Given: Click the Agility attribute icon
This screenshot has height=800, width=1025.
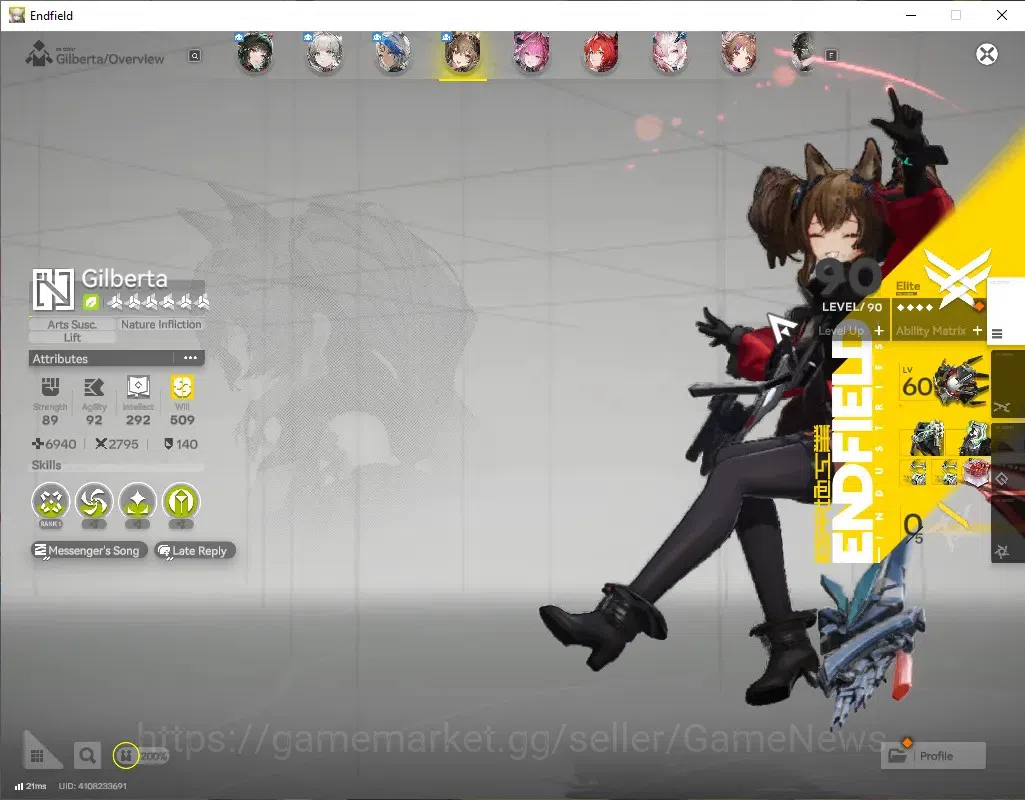Looking at the screenshot, I should (x=93, y=387).
